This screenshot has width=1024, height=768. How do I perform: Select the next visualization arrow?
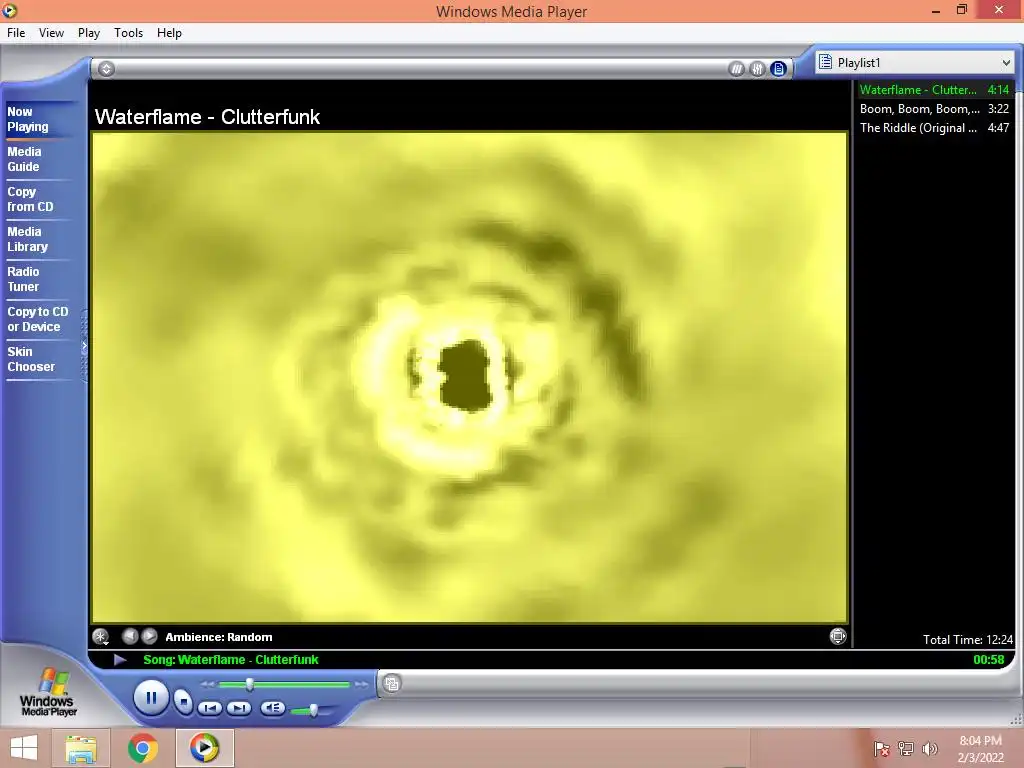pos(150,635)
